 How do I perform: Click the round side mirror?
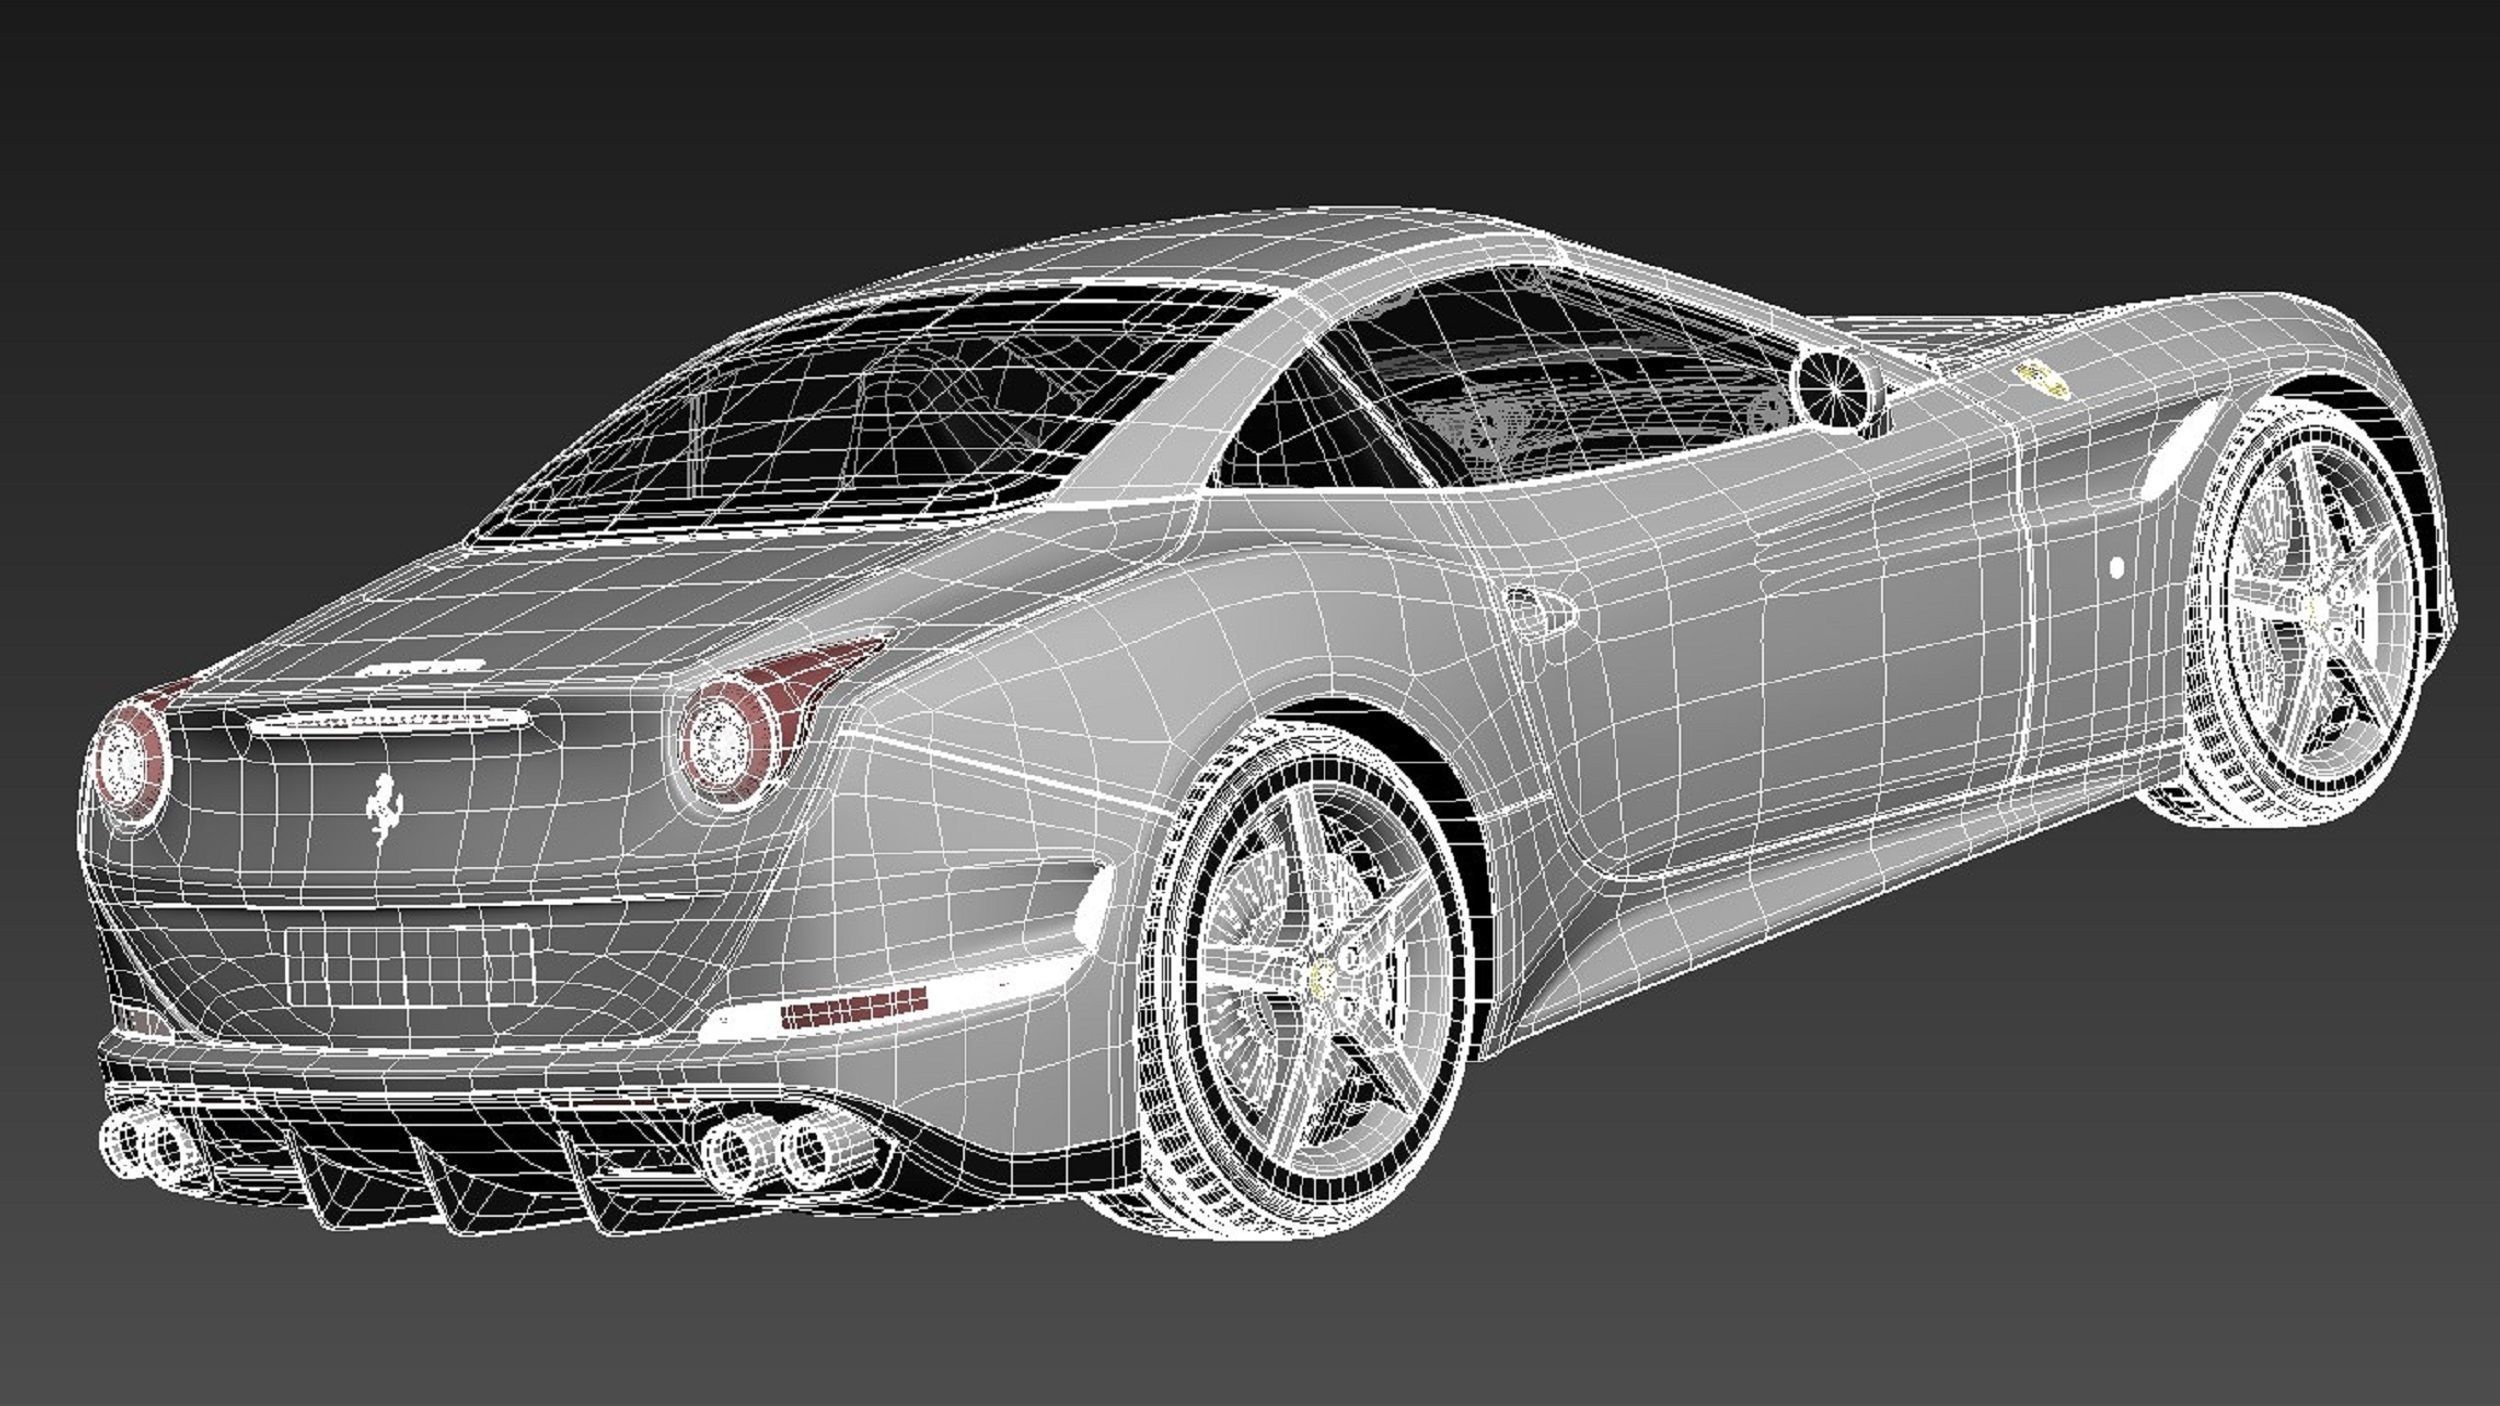1835,388
